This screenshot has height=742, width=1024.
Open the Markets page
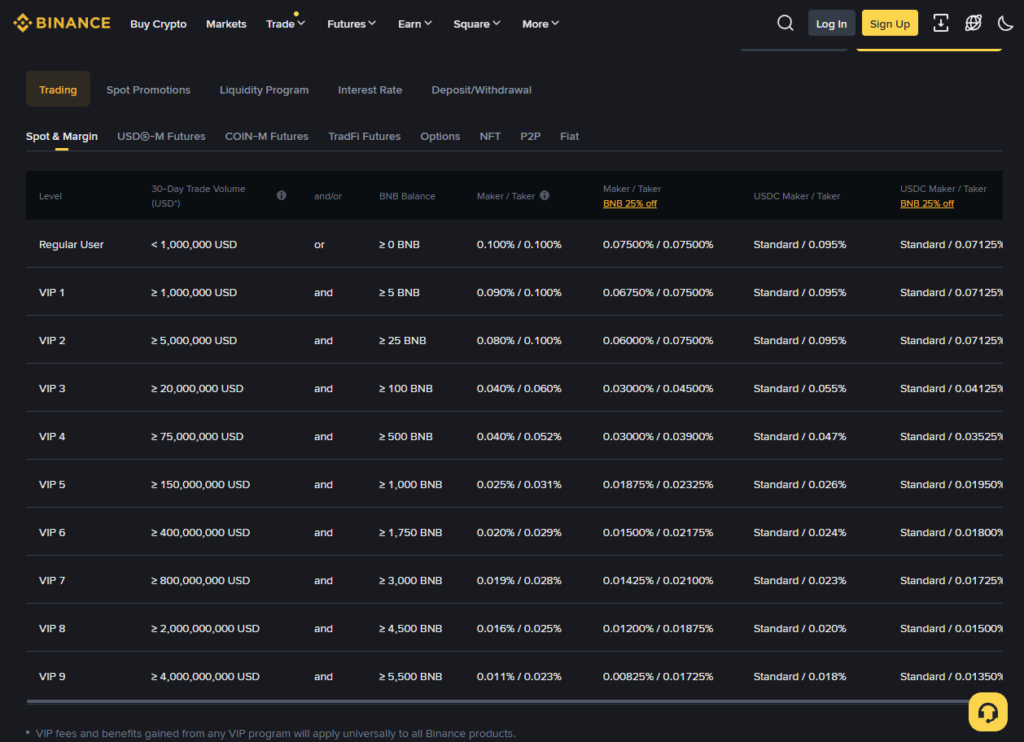pyautogui.click(x=226, y=24)
